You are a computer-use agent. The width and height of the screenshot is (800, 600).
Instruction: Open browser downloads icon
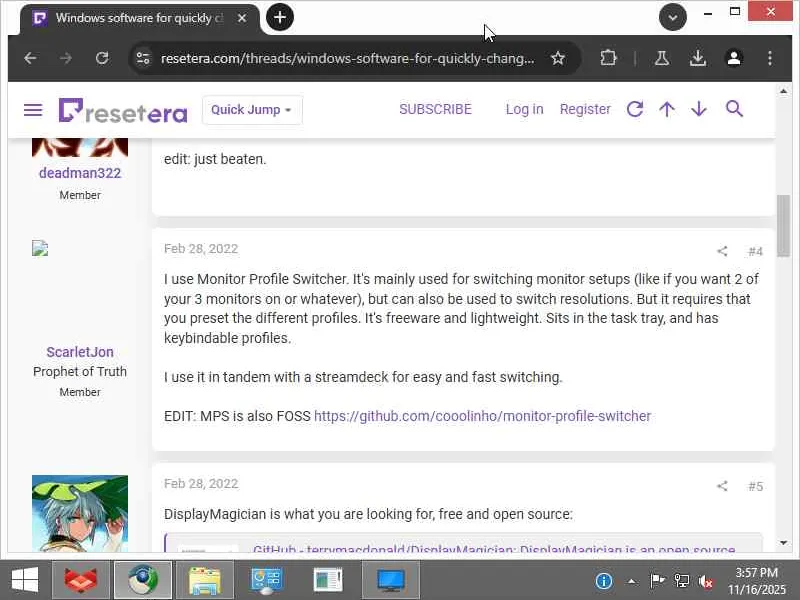tap(698, 58)
